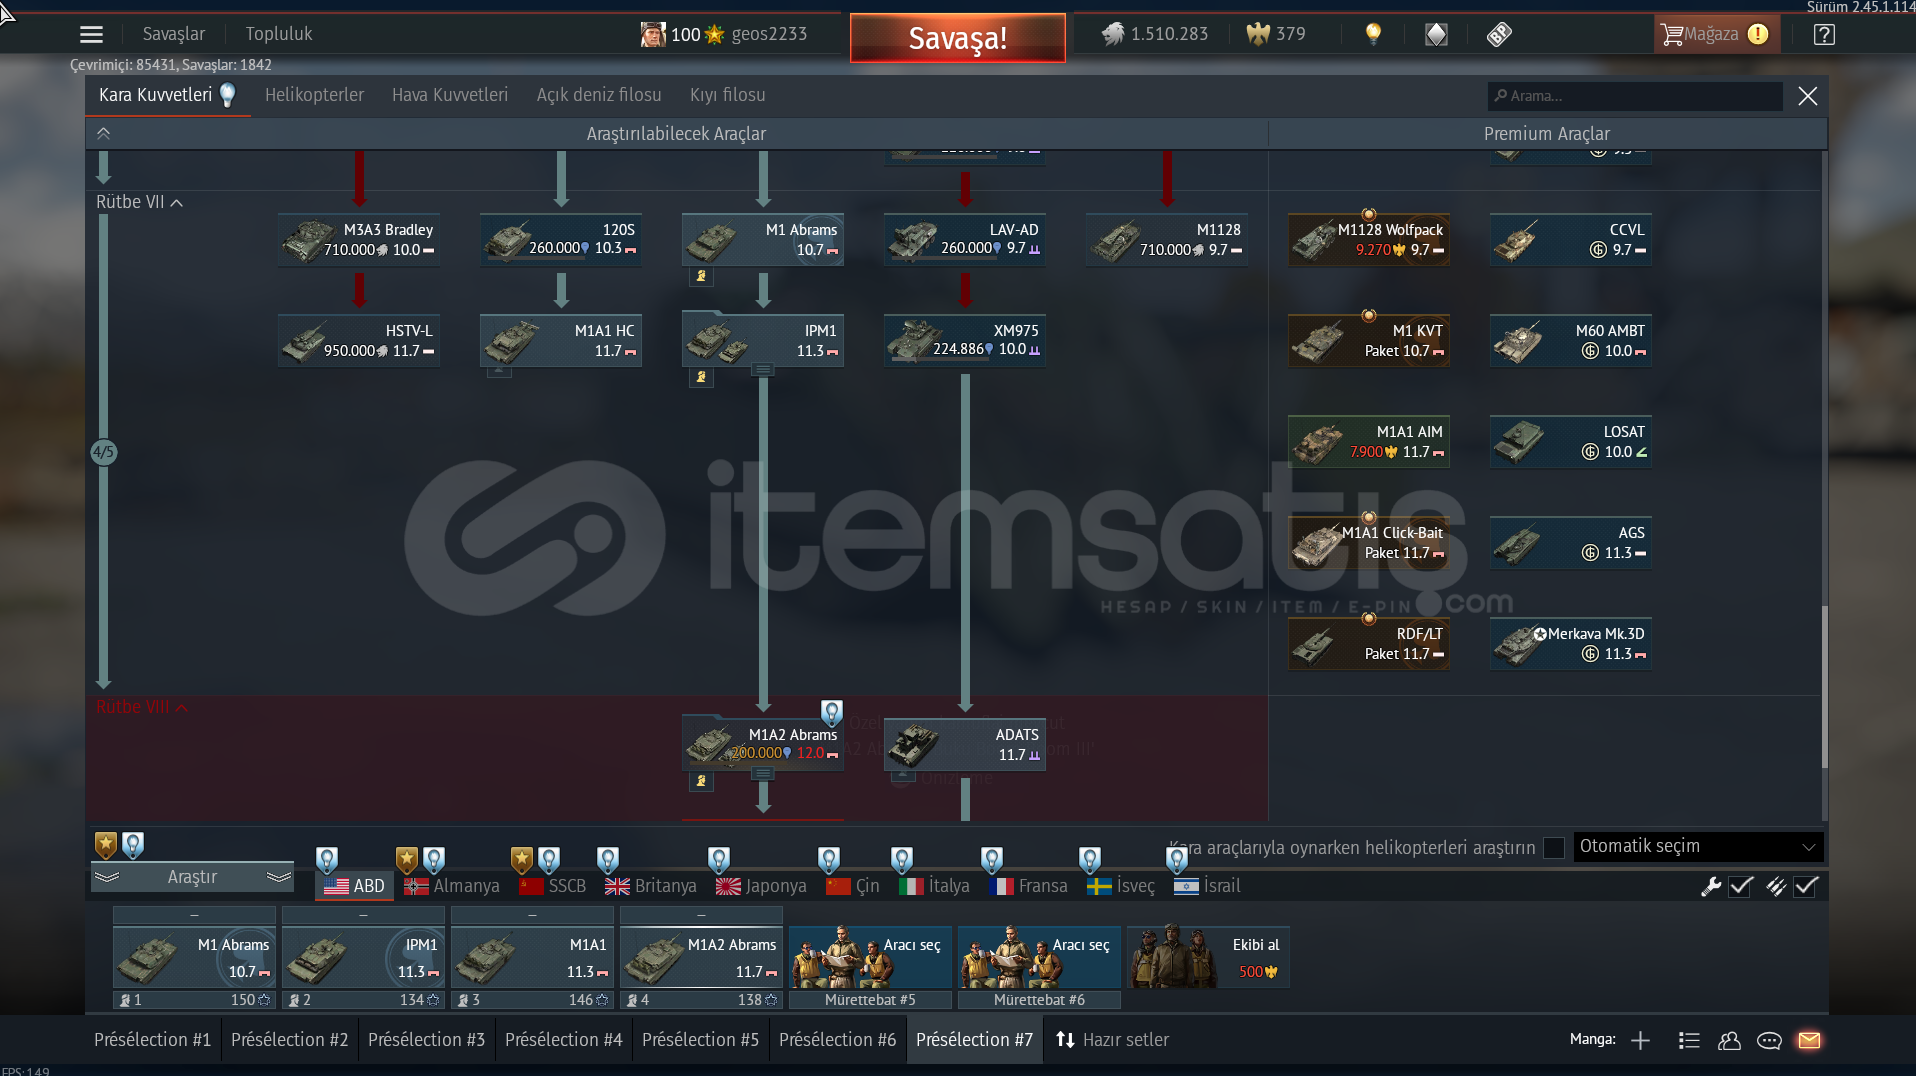Open the hamburger main menu

91,34
